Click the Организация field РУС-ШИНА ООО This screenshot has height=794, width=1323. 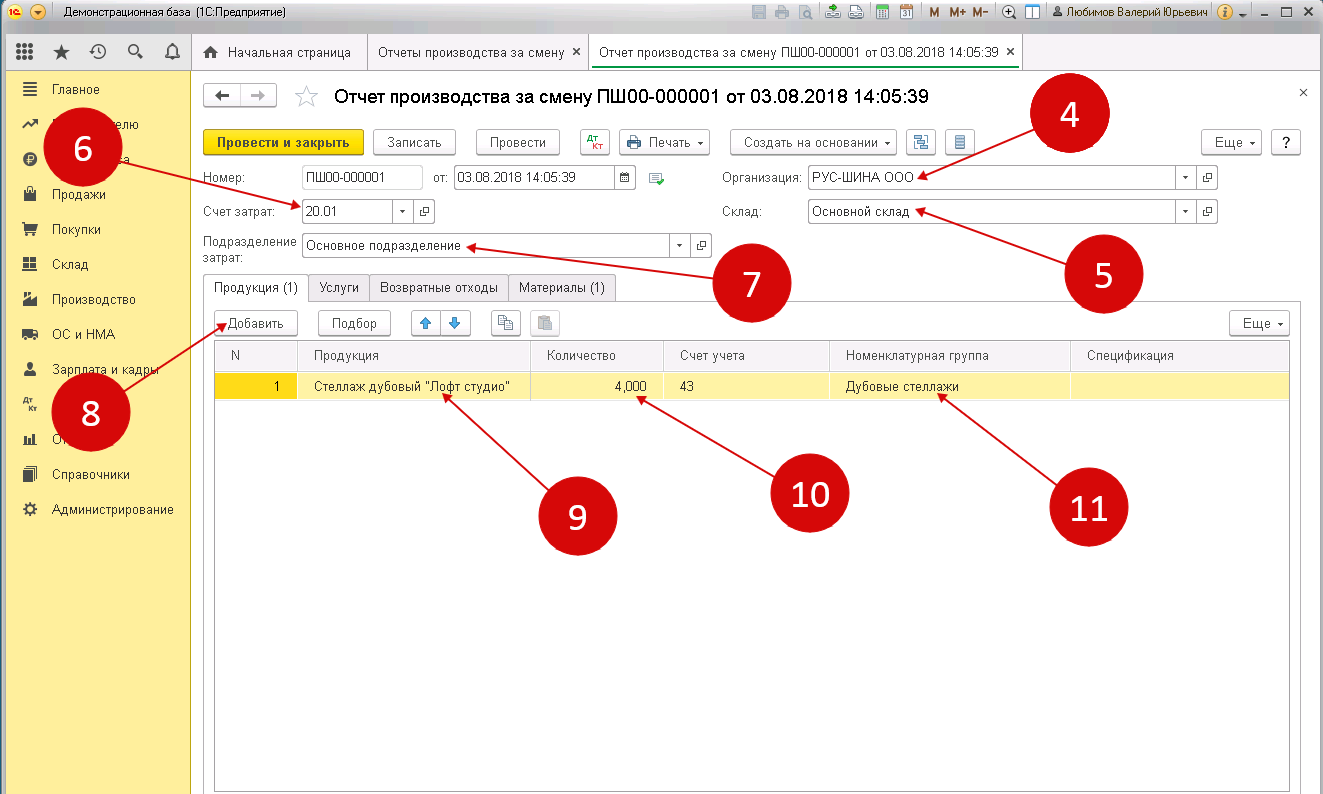pyautogui.click(x=990, y=178)
